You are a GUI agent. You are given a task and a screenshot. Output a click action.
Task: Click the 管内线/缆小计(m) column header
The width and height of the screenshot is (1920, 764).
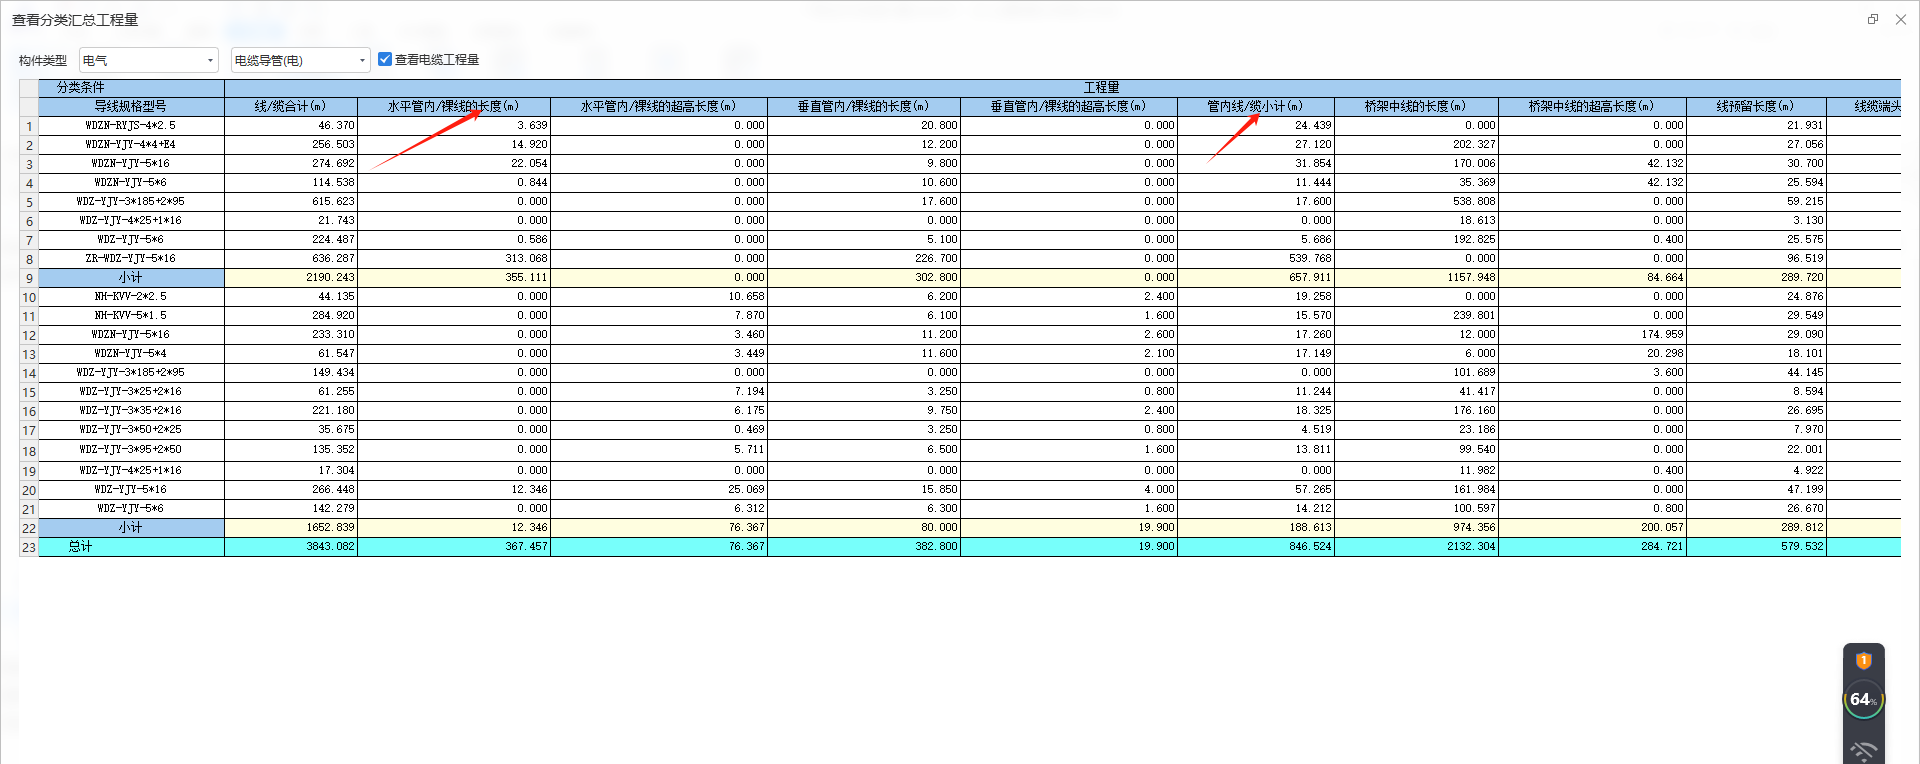1256,106
